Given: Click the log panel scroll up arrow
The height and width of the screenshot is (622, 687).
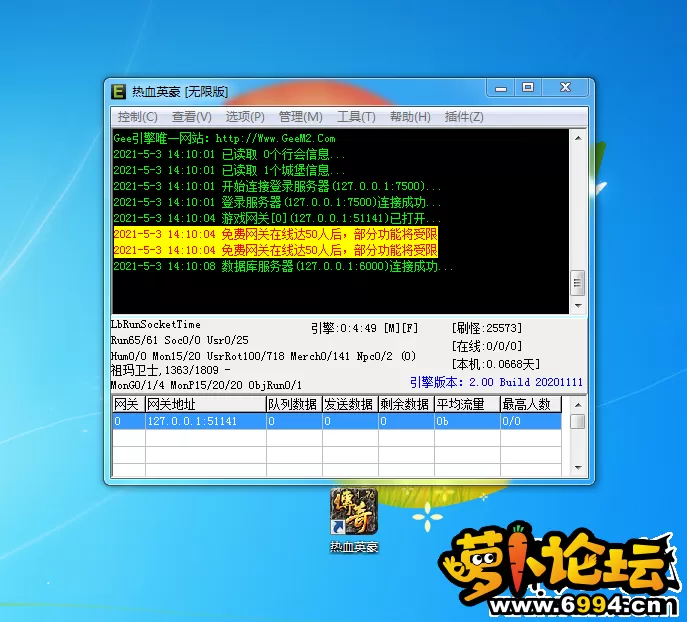Looking at the screenshot, I should pyautogui.click(x=578, y=138).
